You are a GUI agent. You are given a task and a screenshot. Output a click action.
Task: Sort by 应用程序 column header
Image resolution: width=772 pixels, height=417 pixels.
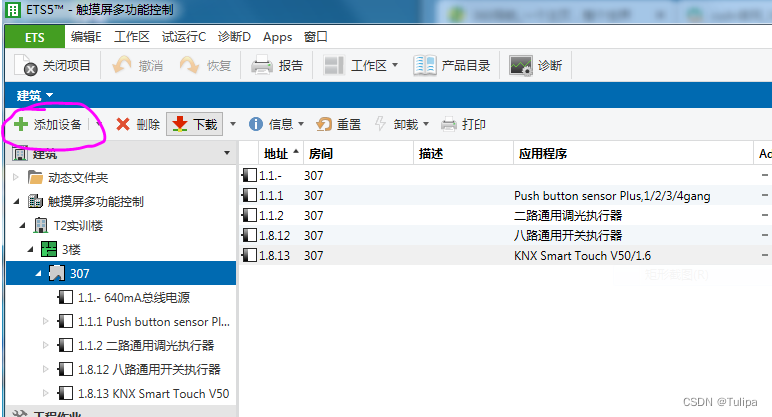point(633,154)
